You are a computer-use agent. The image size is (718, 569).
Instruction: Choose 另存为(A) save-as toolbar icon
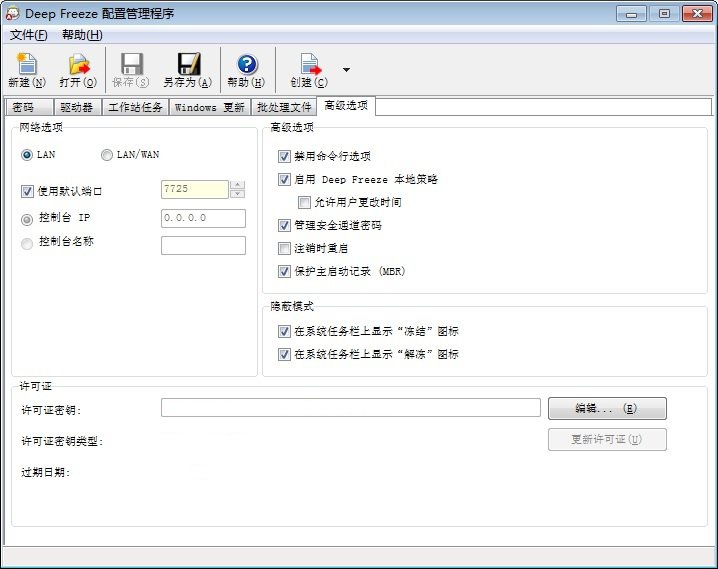click(x=188, y=70)
